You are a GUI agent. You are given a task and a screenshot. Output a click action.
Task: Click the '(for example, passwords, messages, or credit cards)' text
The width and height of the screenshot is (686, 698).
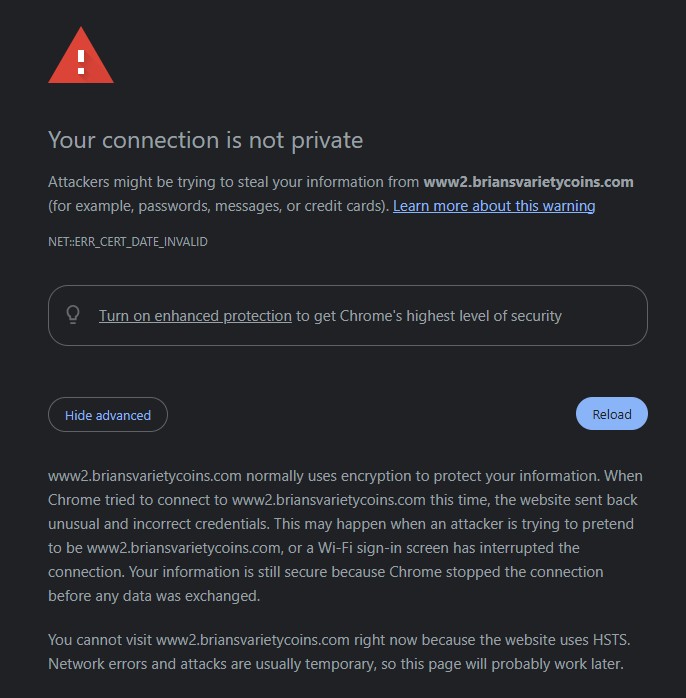[x=219, y=206]
